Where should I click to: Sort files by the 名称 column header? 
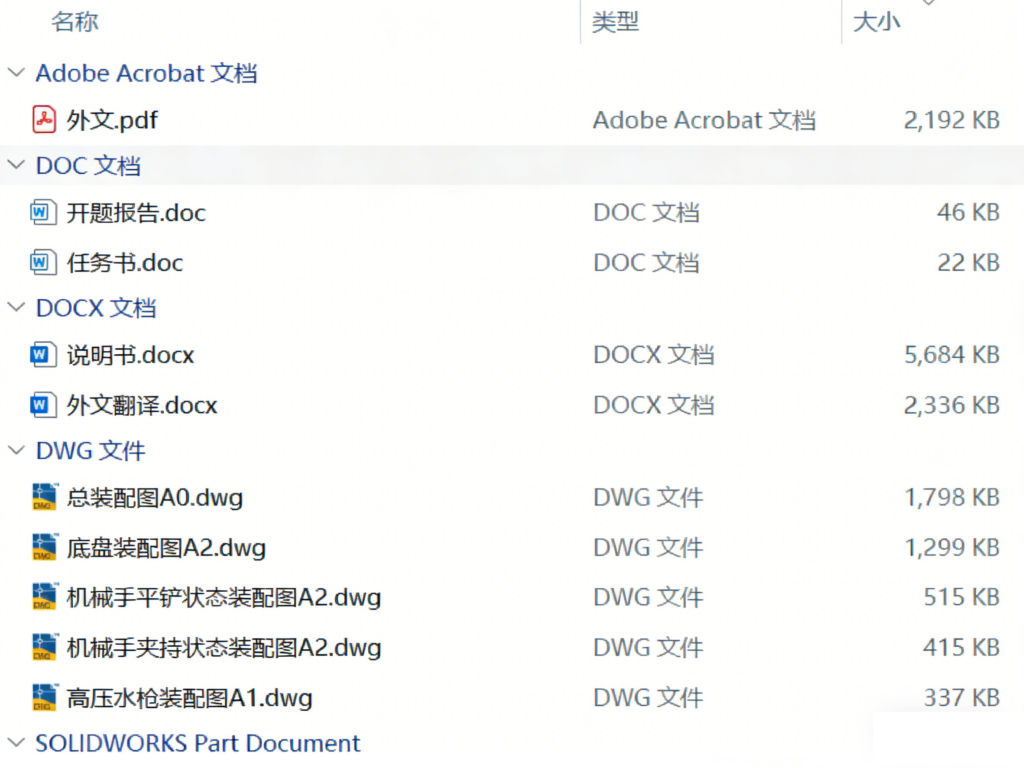(x=76, y=22)
